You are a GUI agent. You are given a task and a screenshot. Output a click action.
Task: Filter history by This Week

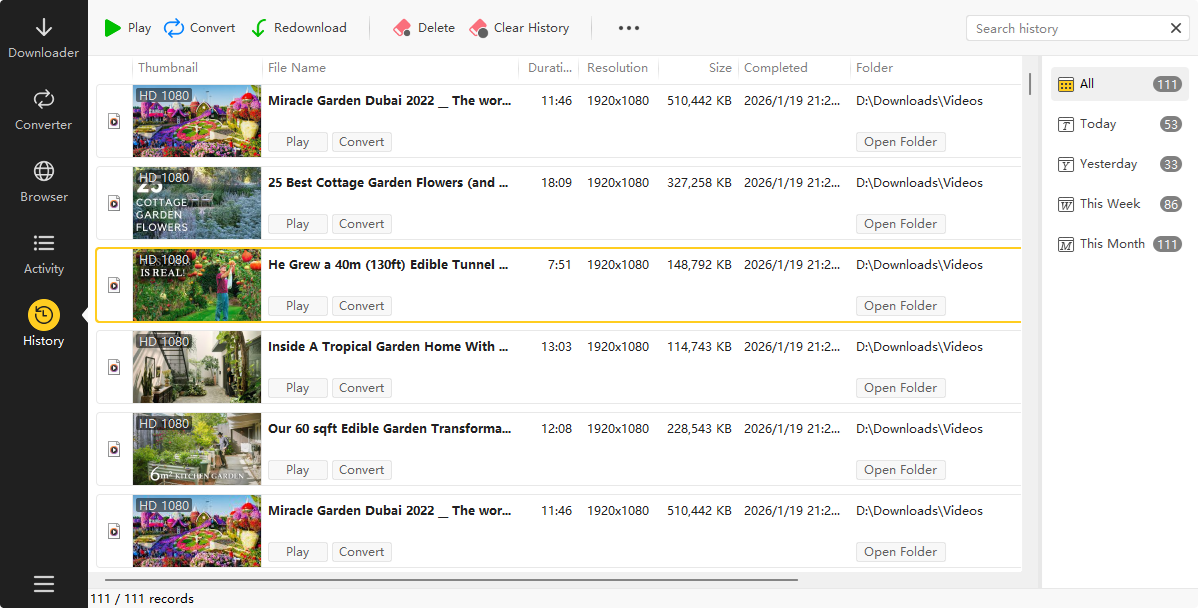click(x=1109, y=204)
